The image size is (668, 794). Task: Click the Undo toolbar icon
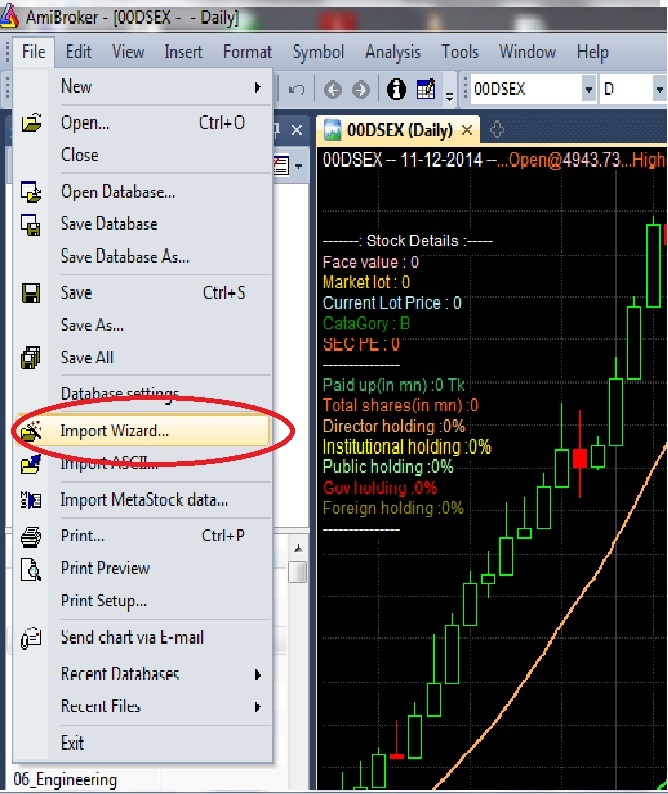[296, 90]
